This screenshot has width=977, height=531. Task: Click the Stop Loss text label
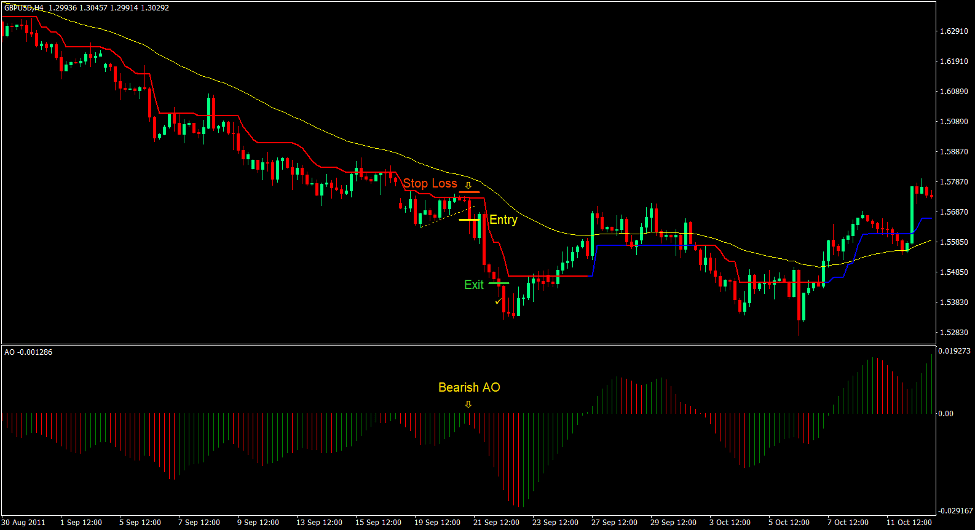[429, 184]
